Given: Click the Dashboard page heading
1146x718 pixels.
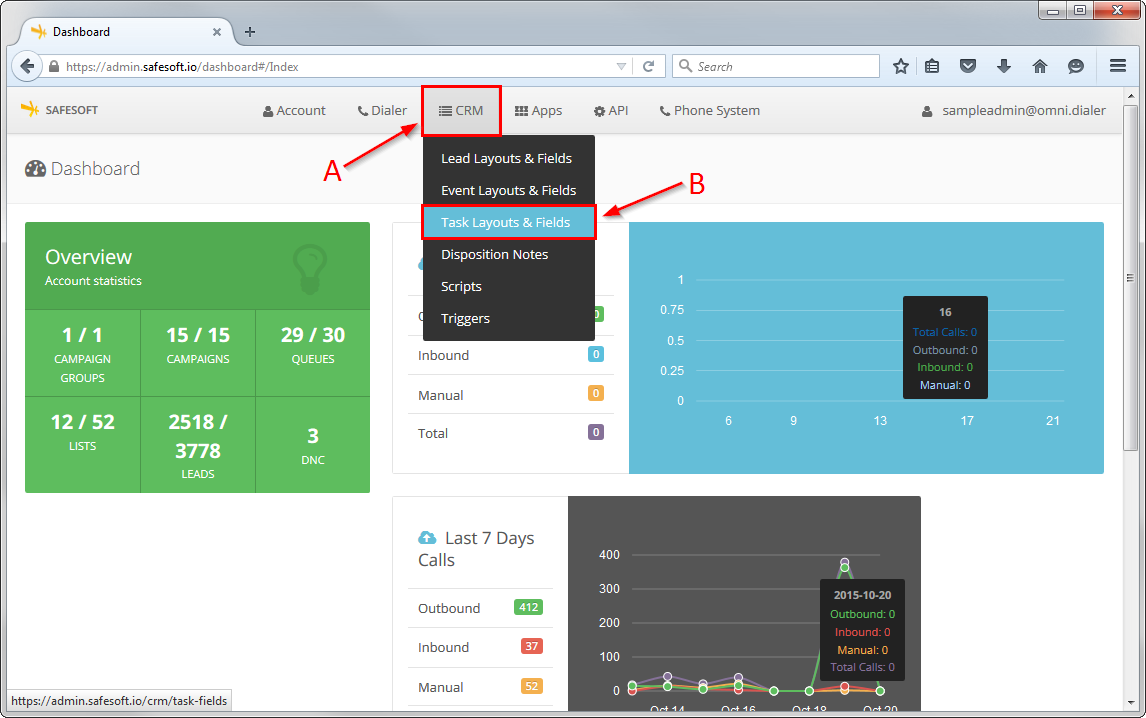Looking at the screenshot, I should pos(95,169).
